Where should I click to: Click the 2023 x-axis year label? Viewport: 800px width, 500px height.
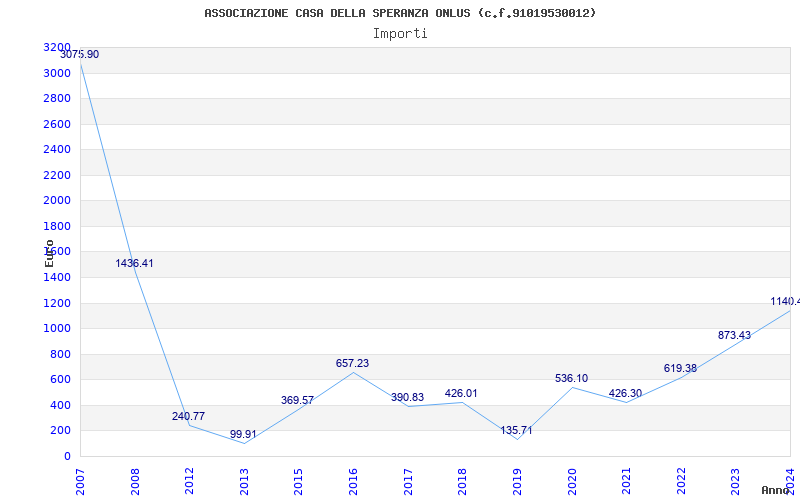click(735, 481)
